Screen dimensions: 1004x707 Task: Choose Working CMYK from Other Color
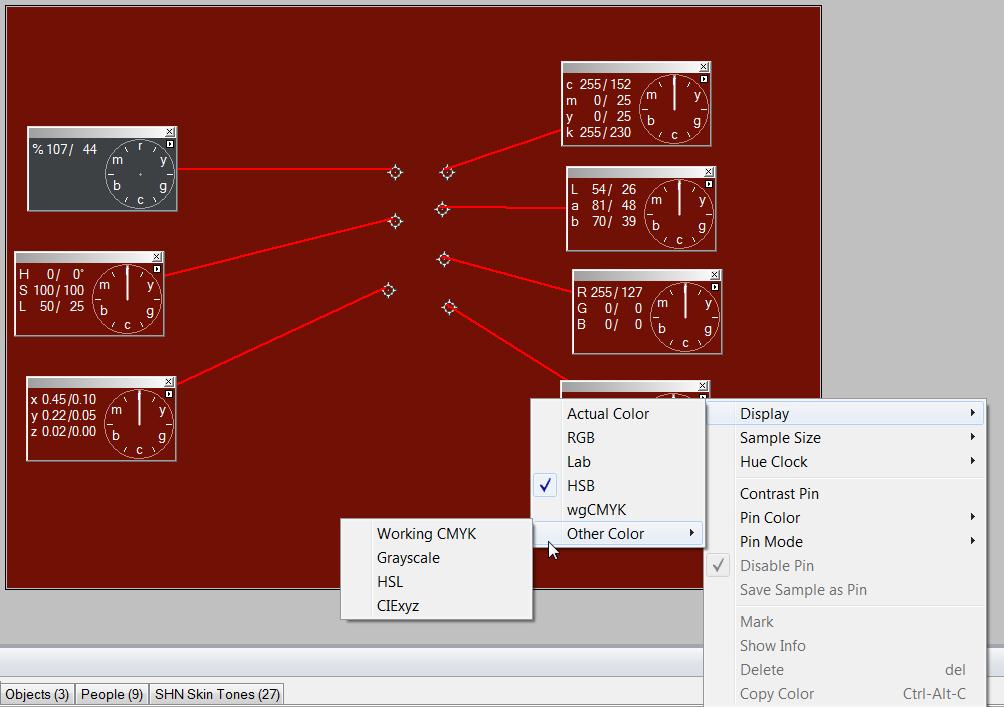[437, 533]
